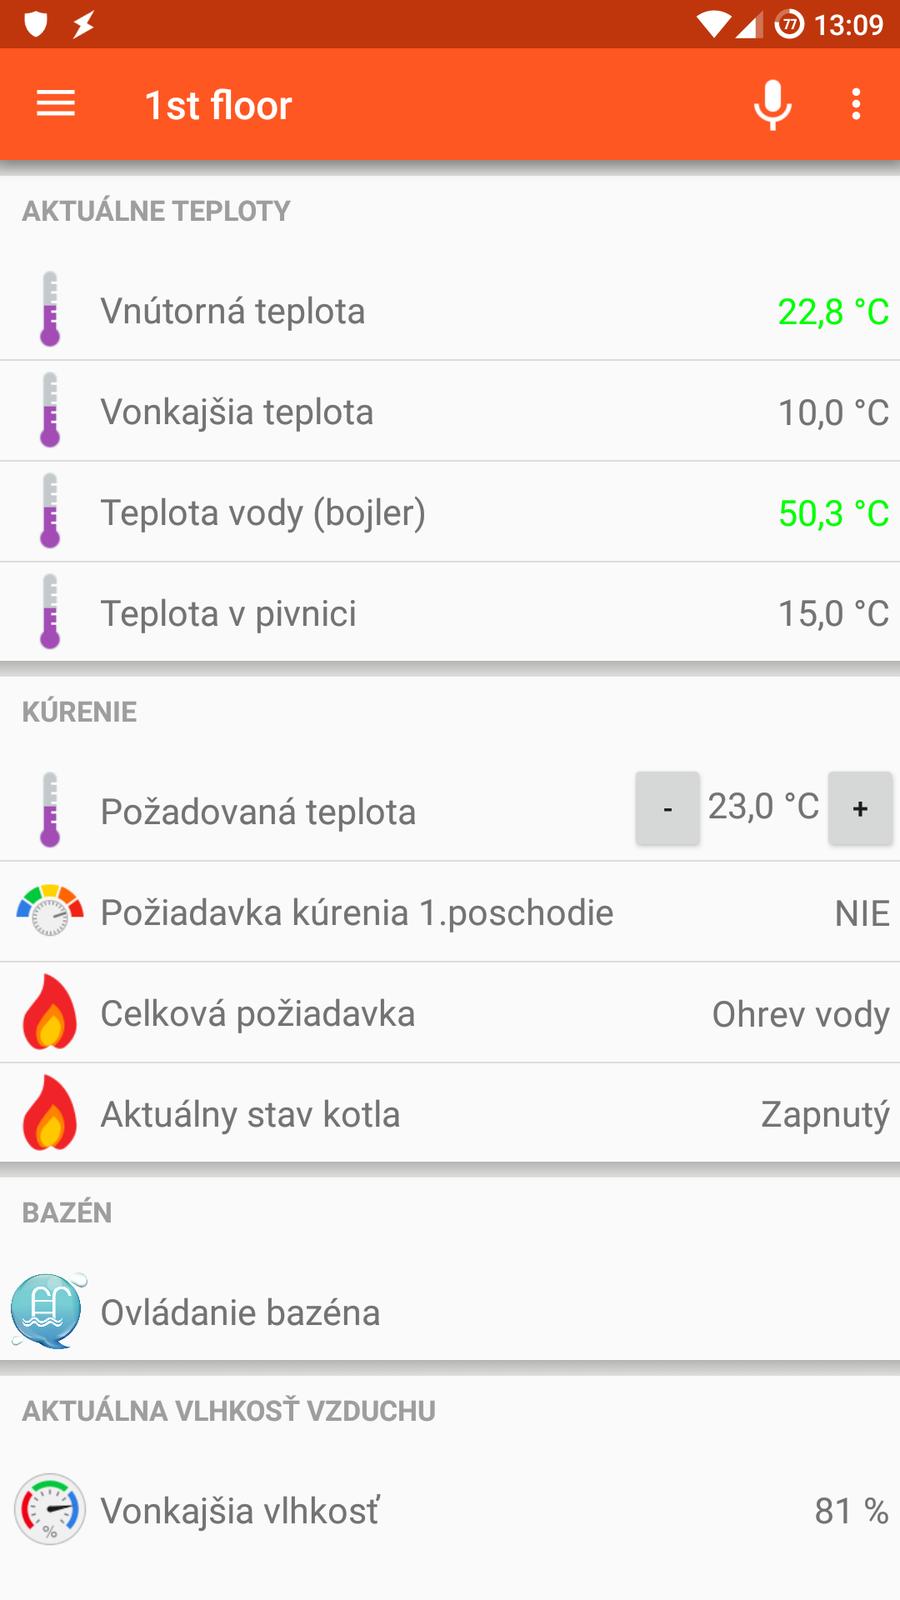Decrease Požadovaná teplota with the minus button

(667, 808)
